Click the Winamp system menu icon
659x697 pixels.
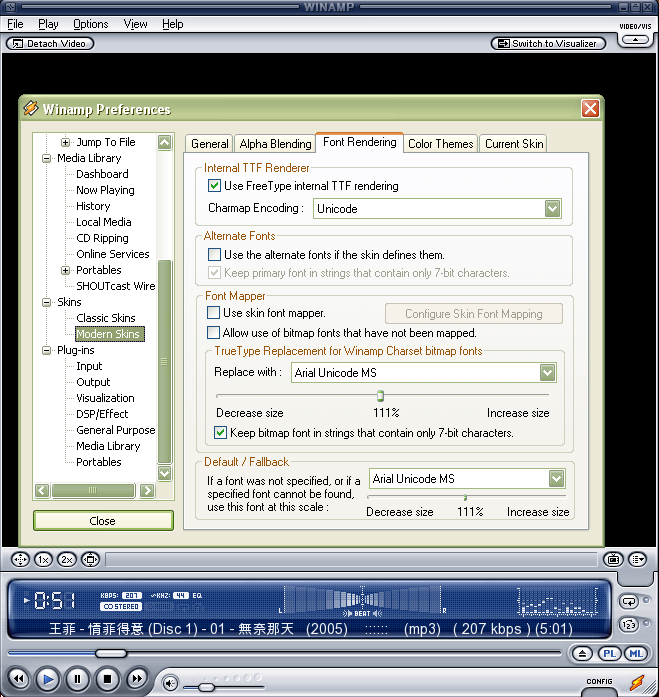coord(10,7)
